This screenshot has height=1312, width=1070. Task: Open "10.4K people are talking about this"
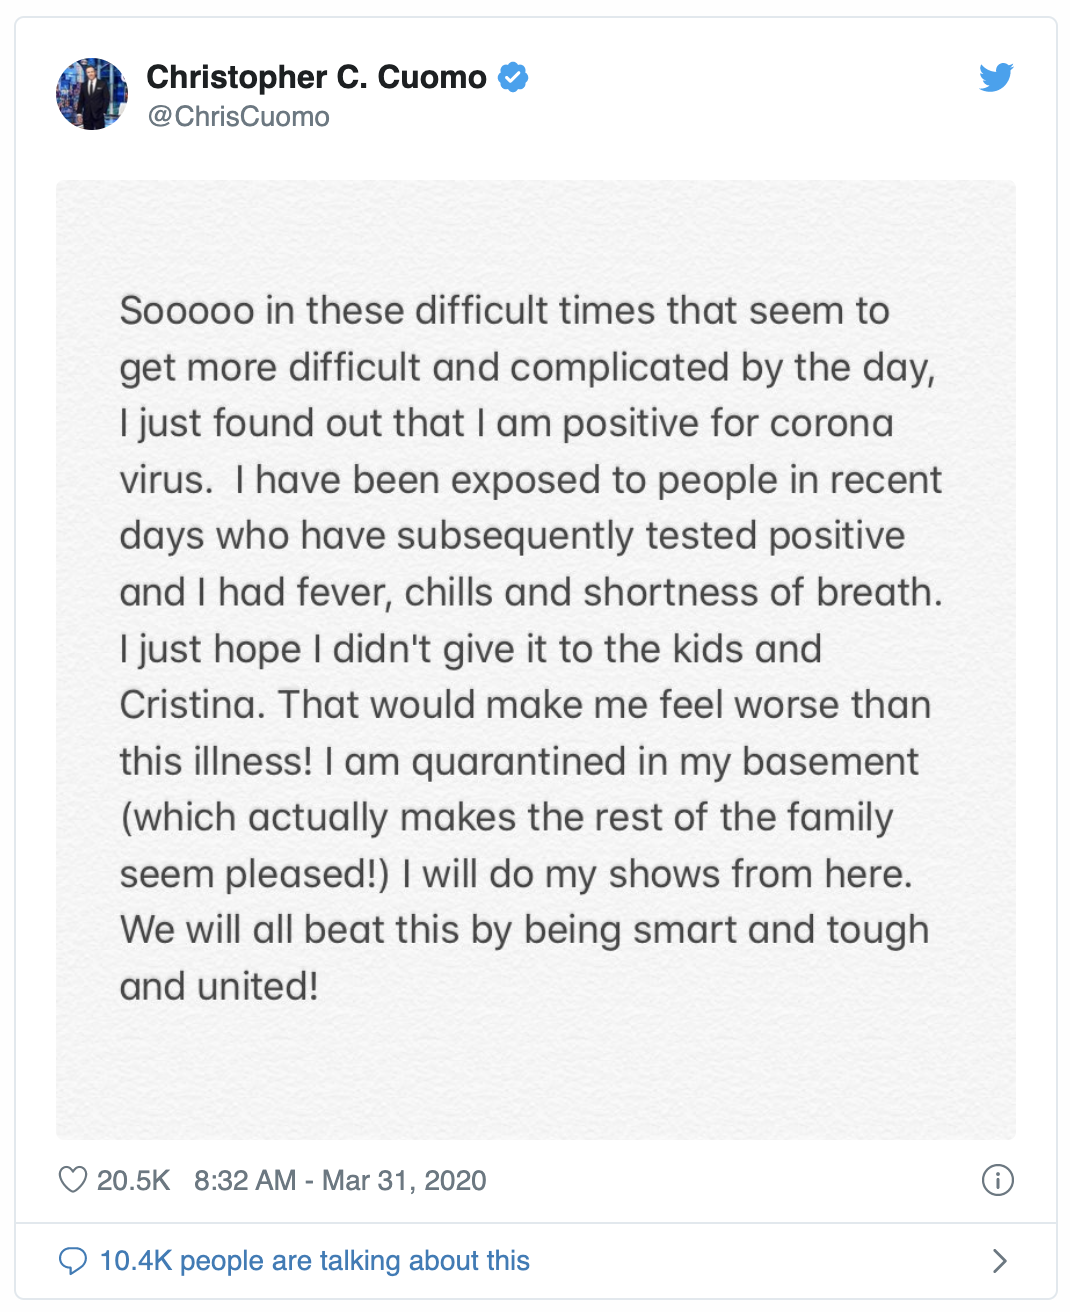coord(314,1260)
